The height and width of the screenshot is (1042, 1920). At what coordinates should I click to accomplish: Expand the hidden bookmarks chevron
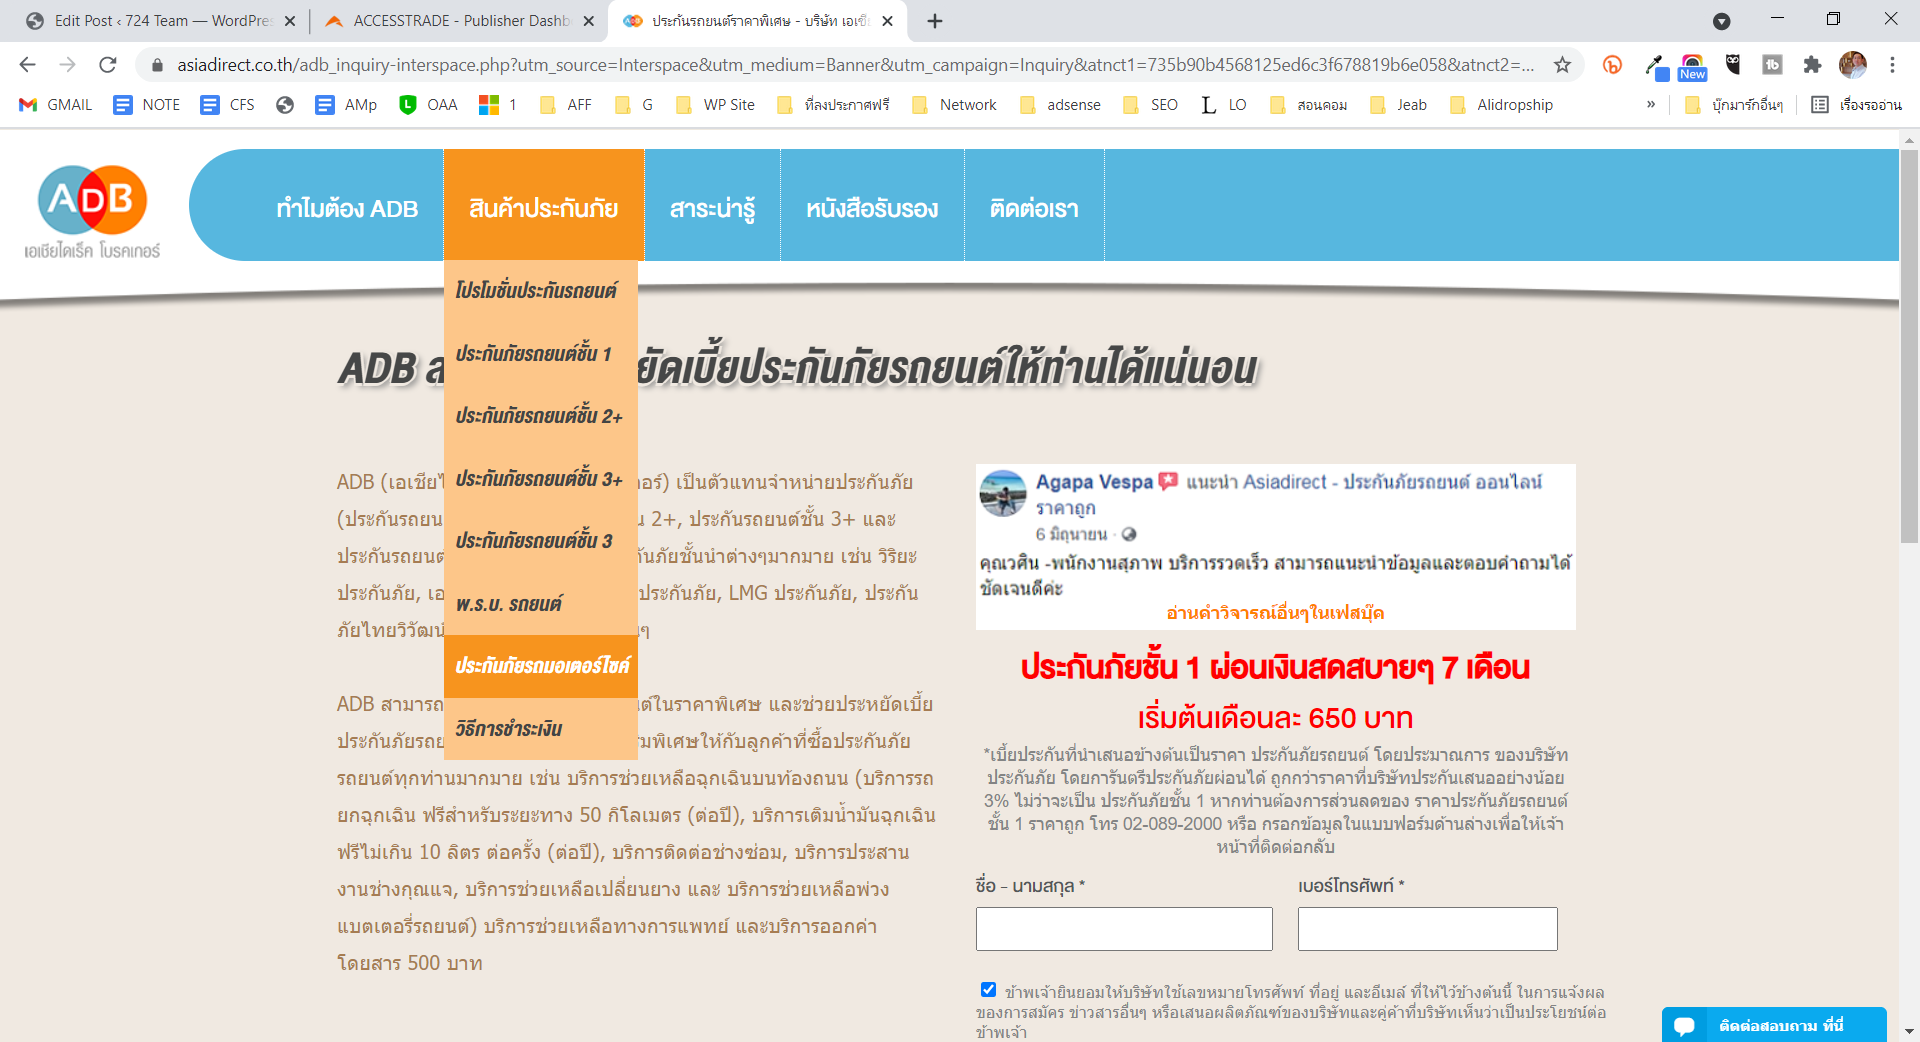[1651, 105]
